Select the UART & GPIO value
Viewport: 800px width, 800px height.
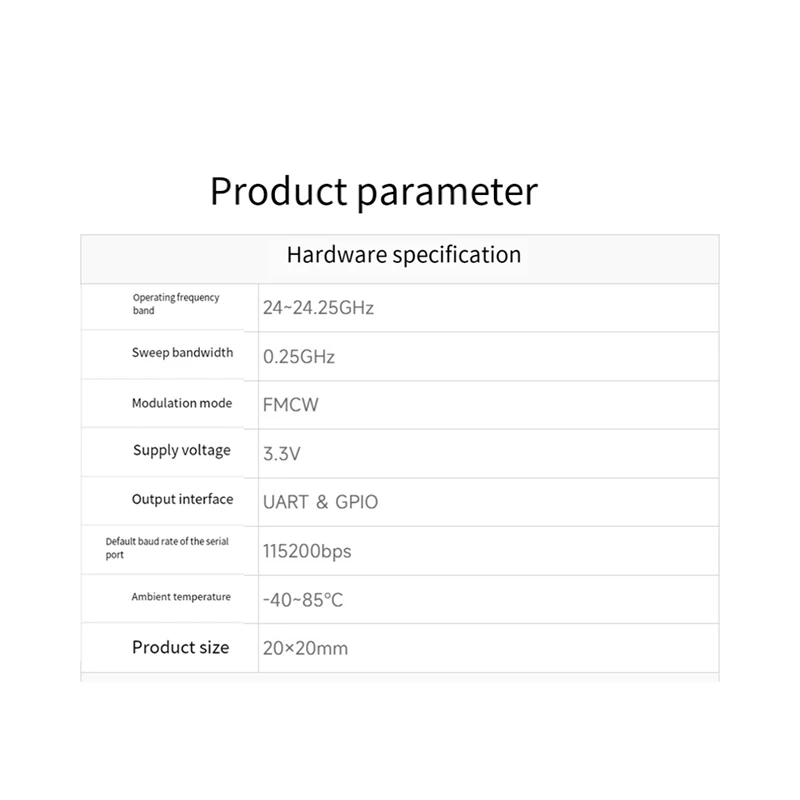click(320, 502)
